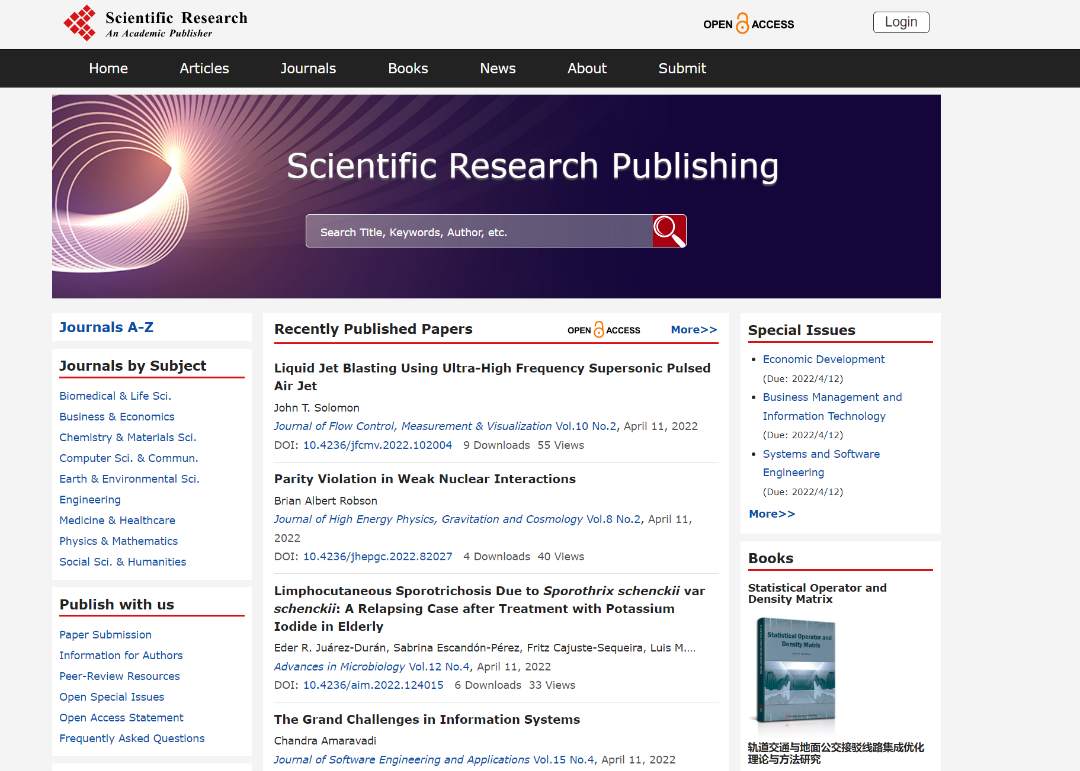The width and height of the screenshot is (1080, 771).
Task: Click the Open Access badge beside Recently Published Papers
Action: (x=604, y=330)
